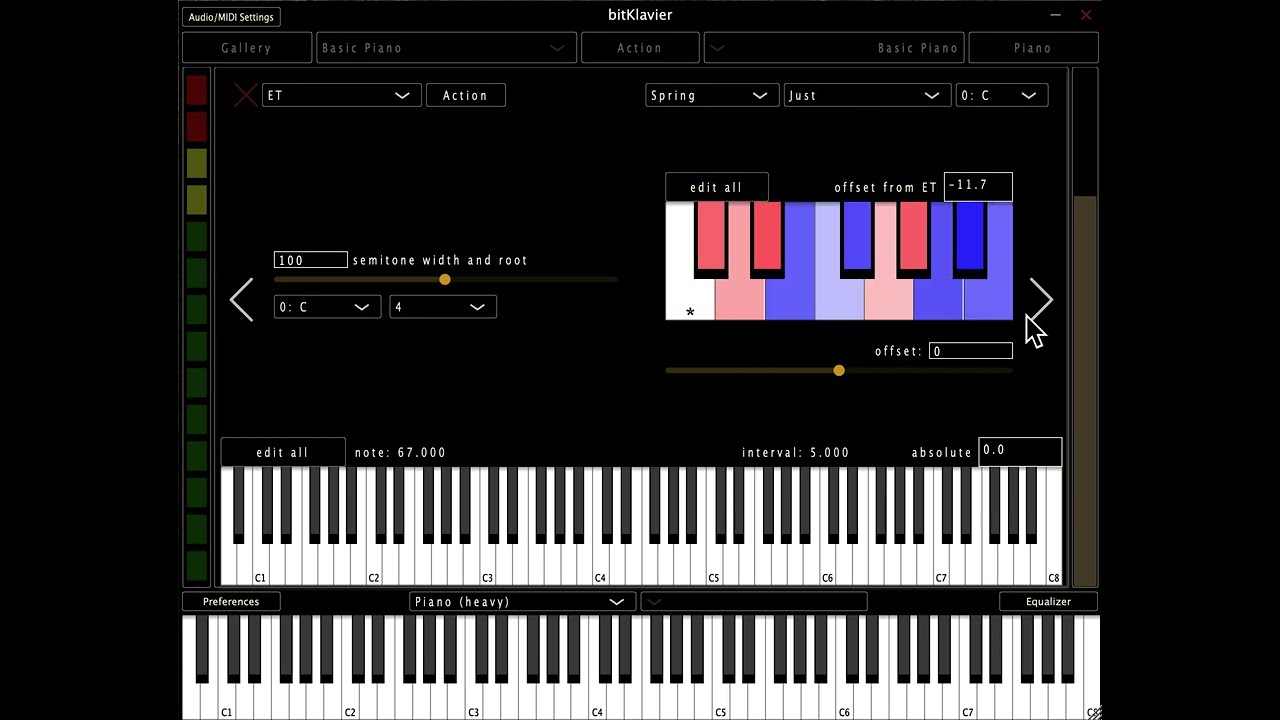The image size is (1280, 720).
Task: Open the right Basic Piano dropdown
Action: click(x=833, y=48)
